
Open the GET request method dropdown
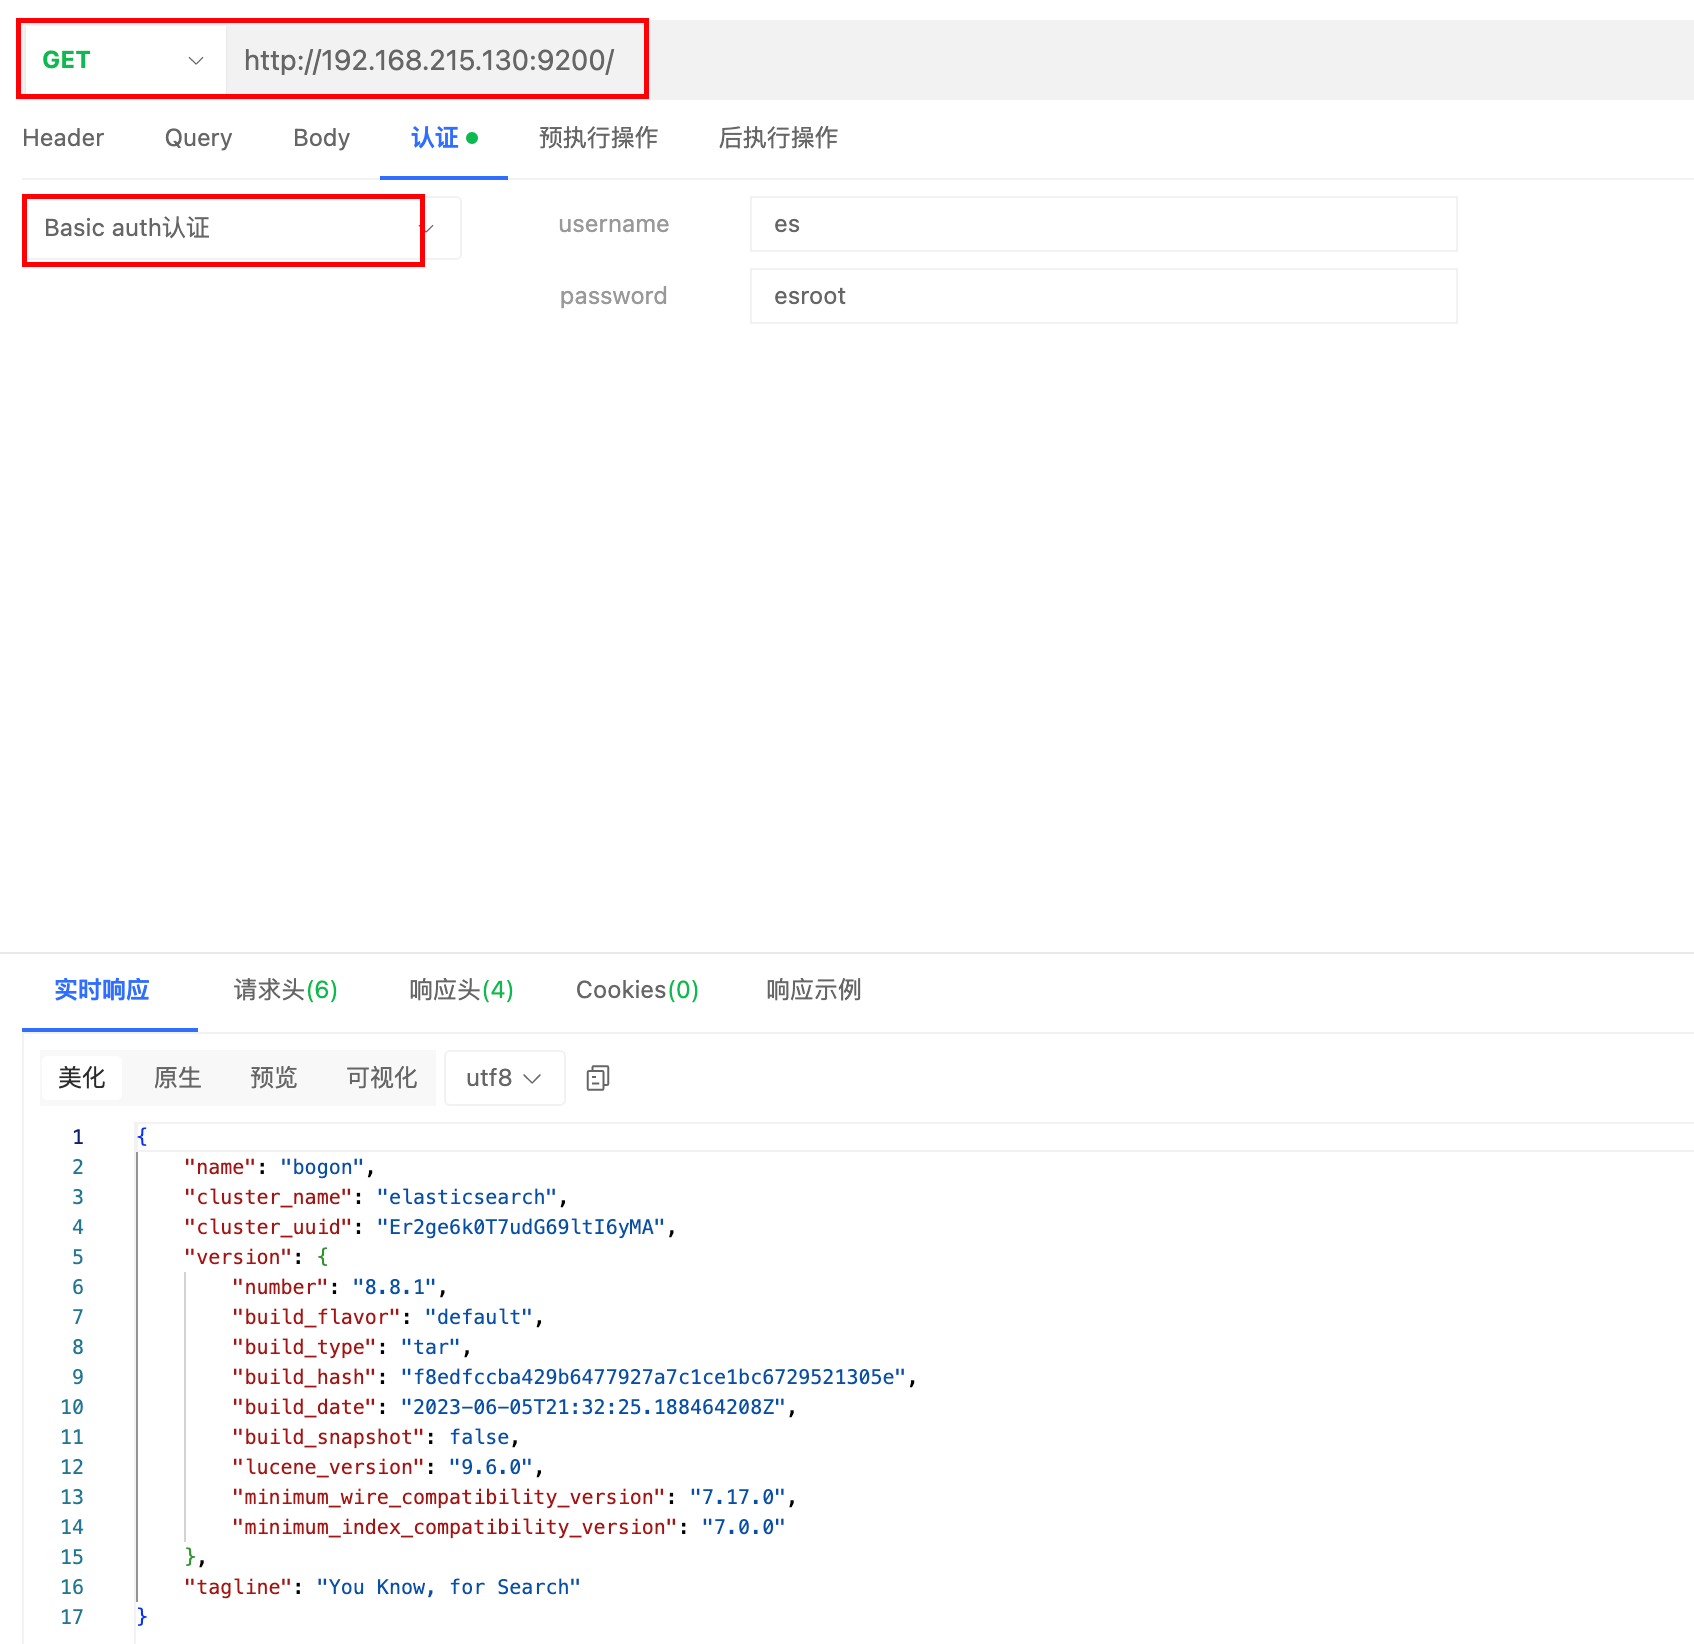pyautogui.click(x=123, y=60)
